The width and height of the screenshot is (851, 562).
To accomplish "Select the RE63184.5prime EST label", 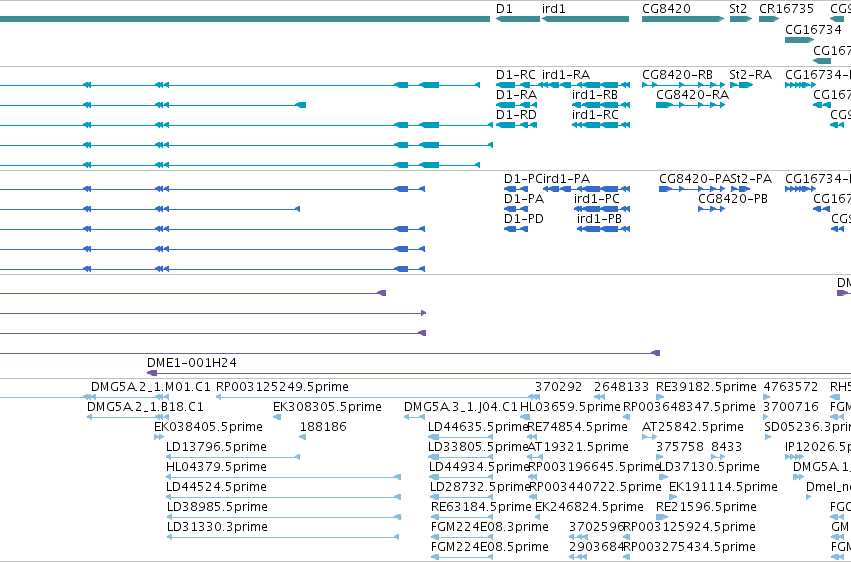I will coord(481,507).
